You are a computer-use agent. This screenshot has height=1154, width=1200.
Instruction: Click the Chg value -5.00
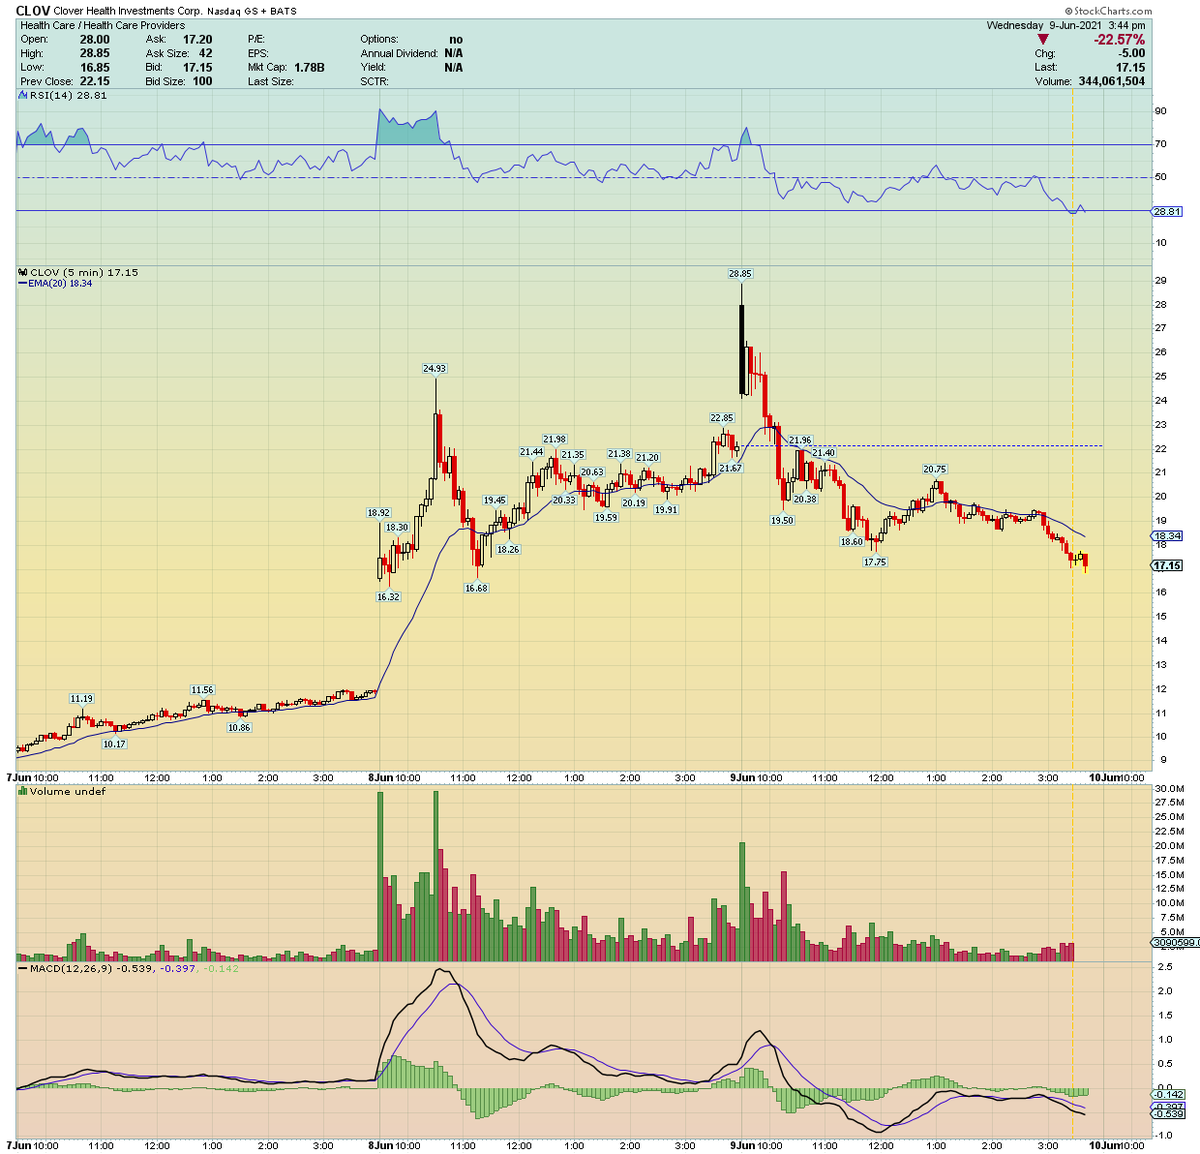[1132, 53]
